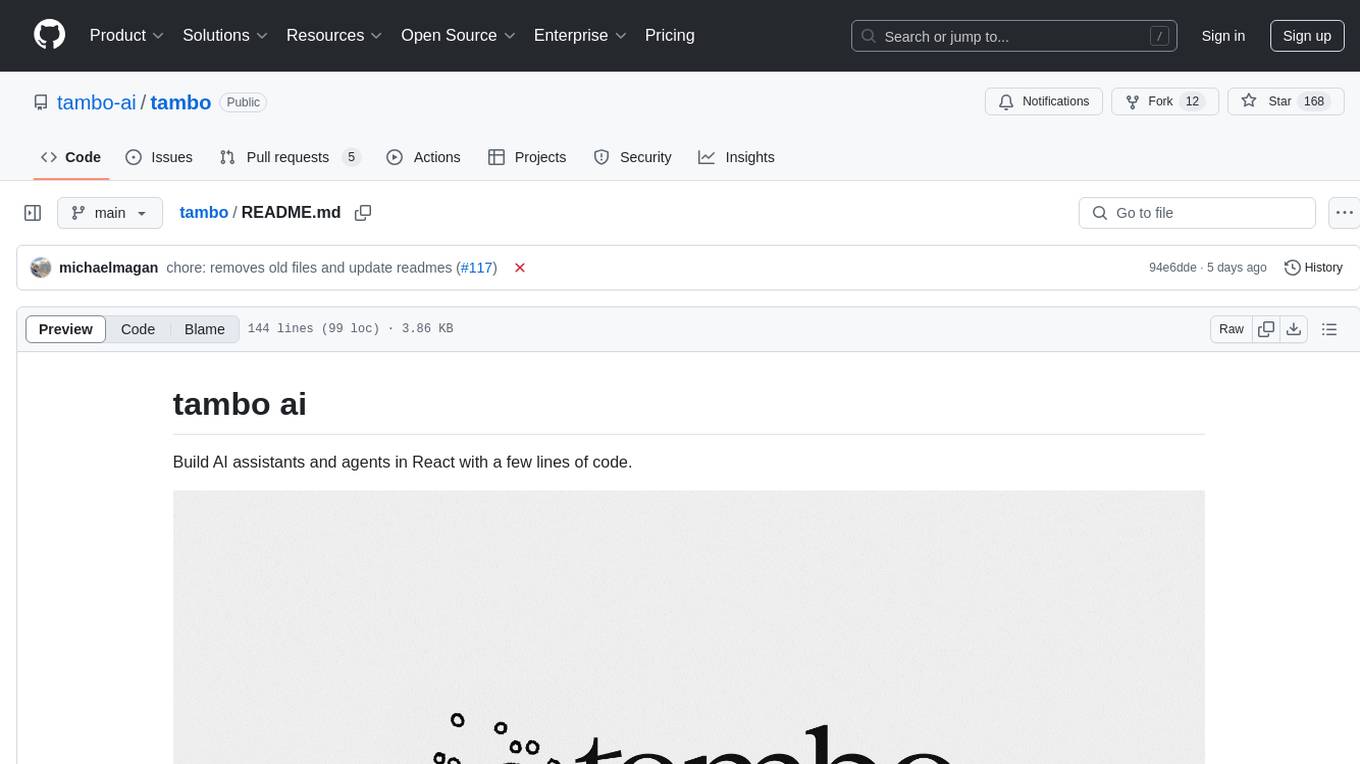Switch to the Projects tab
1360x764 pixels.
(x=527, y=157)
